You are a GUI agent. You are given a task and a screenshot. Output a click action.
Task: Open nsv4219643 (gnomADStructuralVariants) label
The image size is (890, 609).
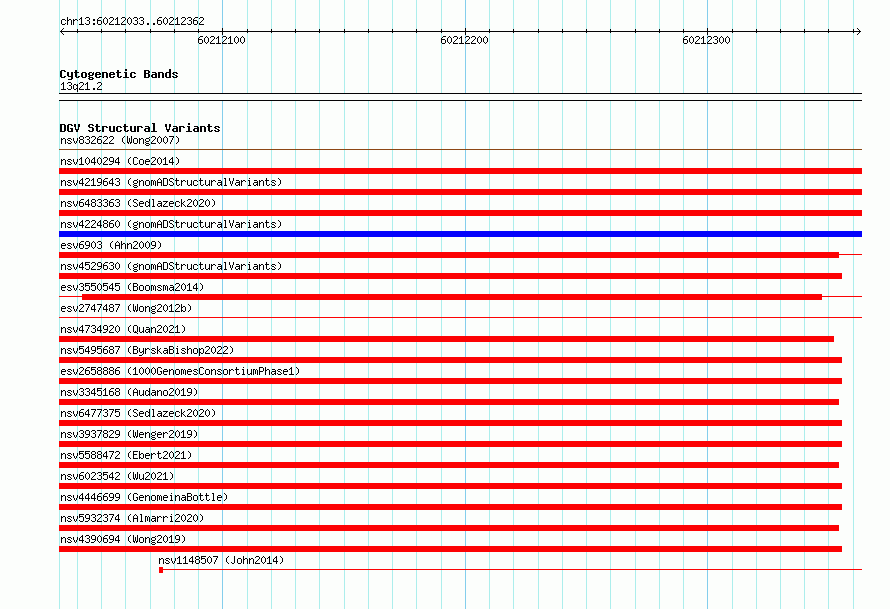(171, 182)
